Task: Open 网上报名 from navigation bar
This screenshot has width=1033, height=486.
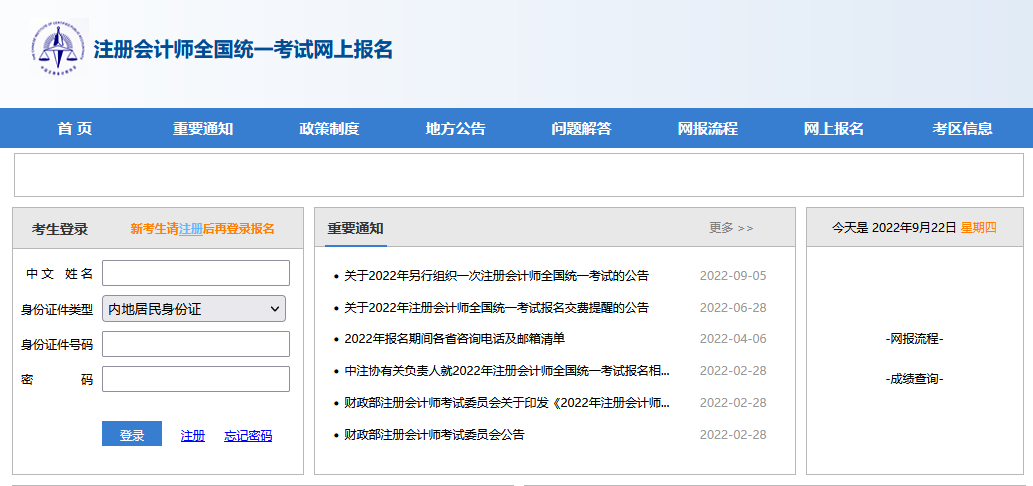Action: pyautogui.click(x=834, y=128)
